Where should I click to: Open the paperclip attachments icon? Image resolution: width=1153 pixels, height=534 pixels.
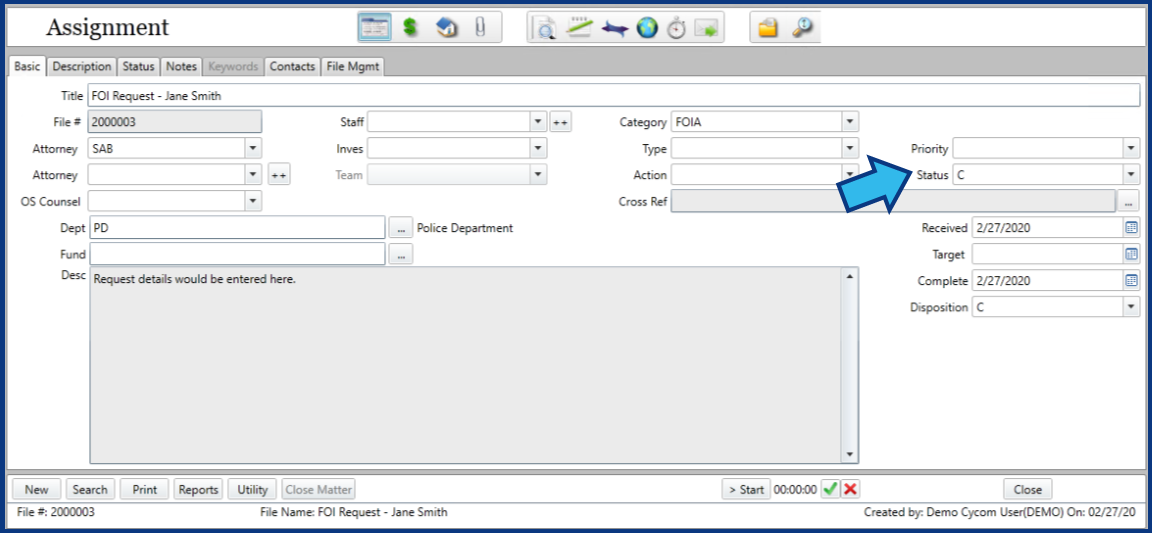(x=480, y=28)
